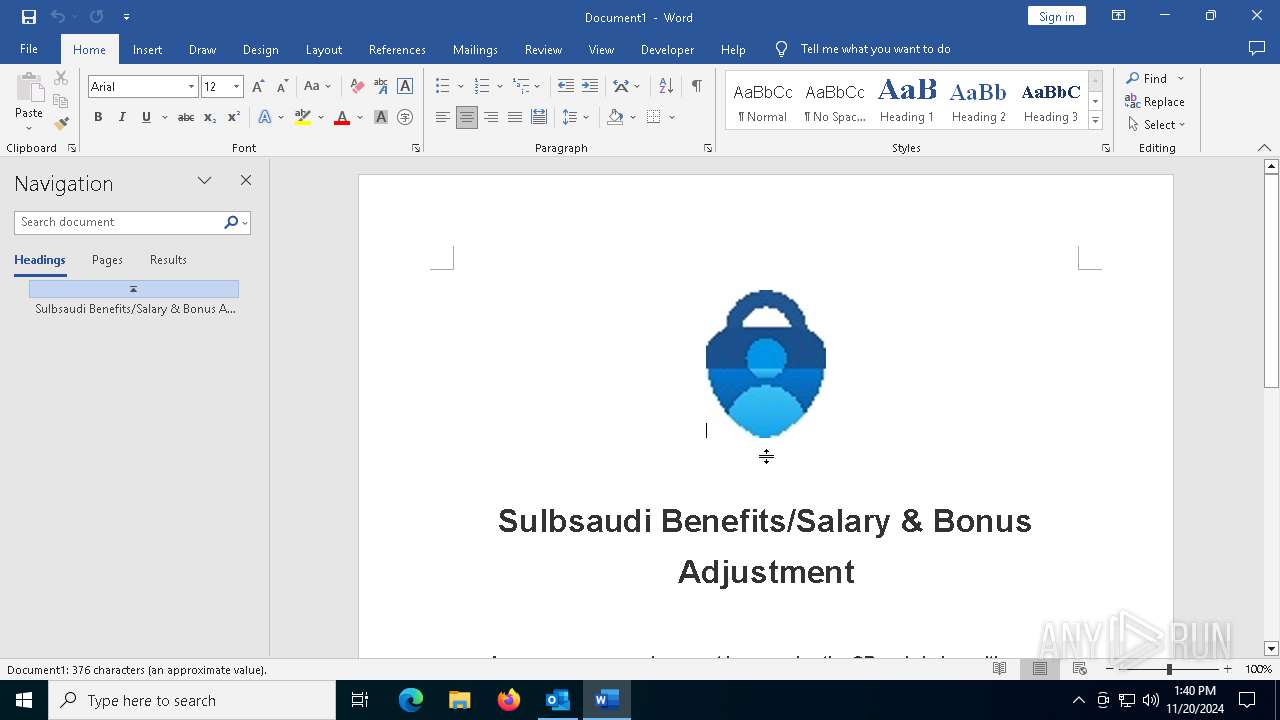The image size is (1280, 720).
Task: Switch to the Insert tab
Action: click(x=147, y=49)
